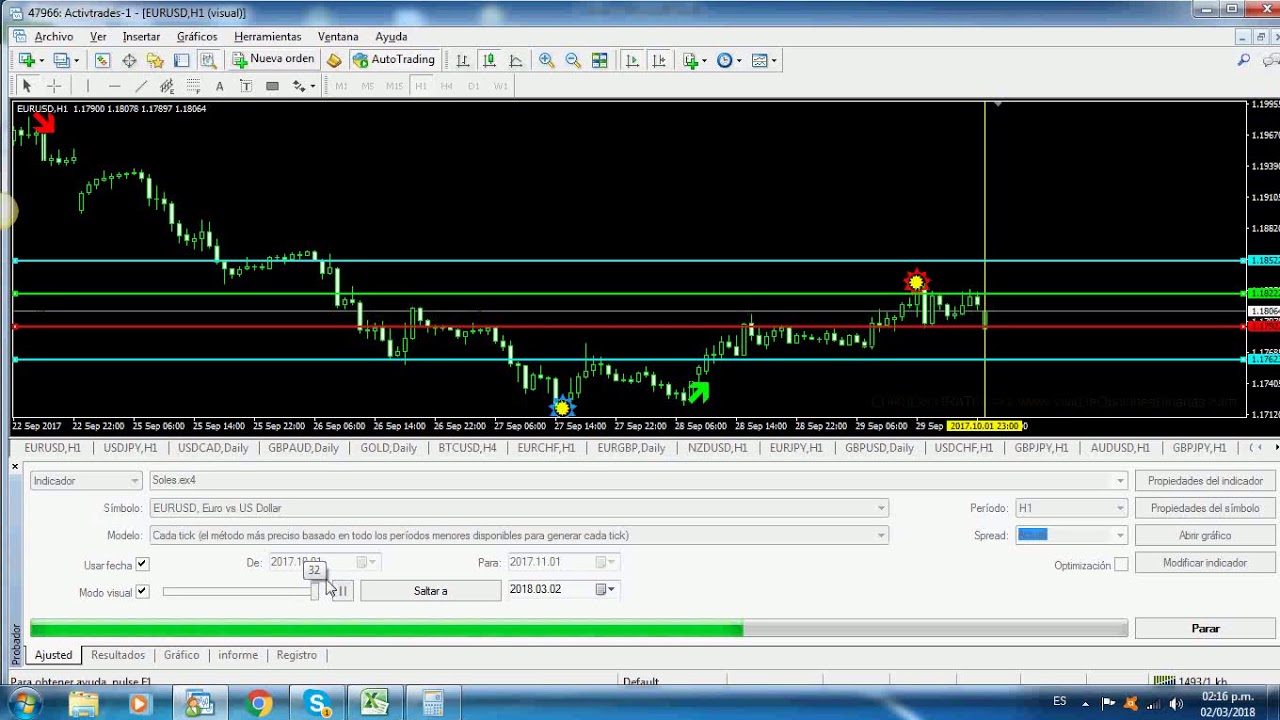
Task: Toggle auto scroll chart icon
Action: 632,60
